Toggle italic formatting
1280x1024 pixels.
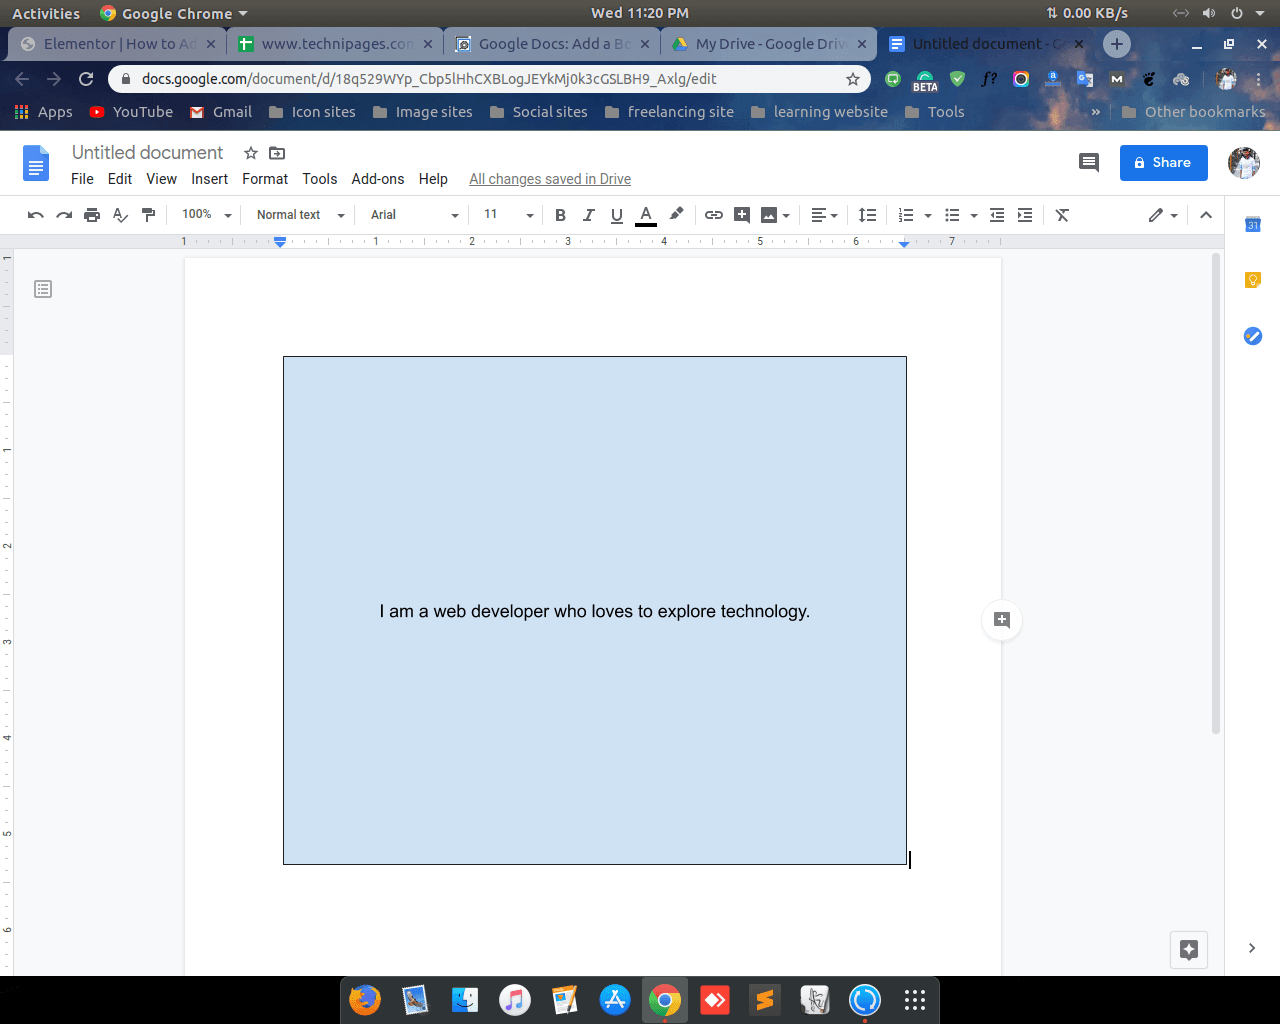coord(589,214)
